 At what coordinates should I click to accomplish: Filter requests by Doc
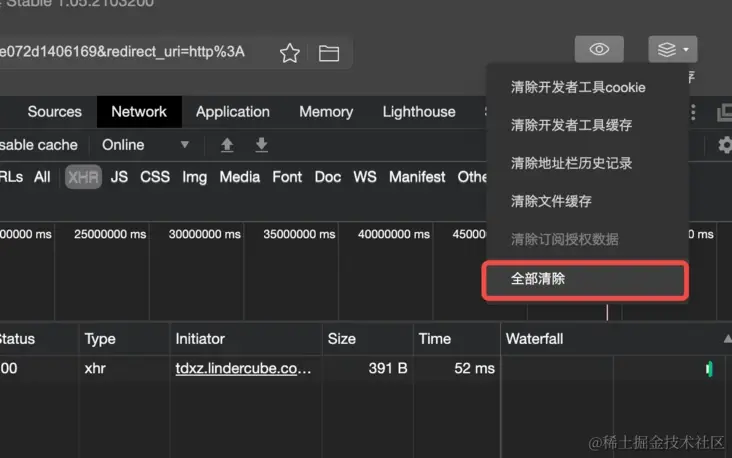328,177
